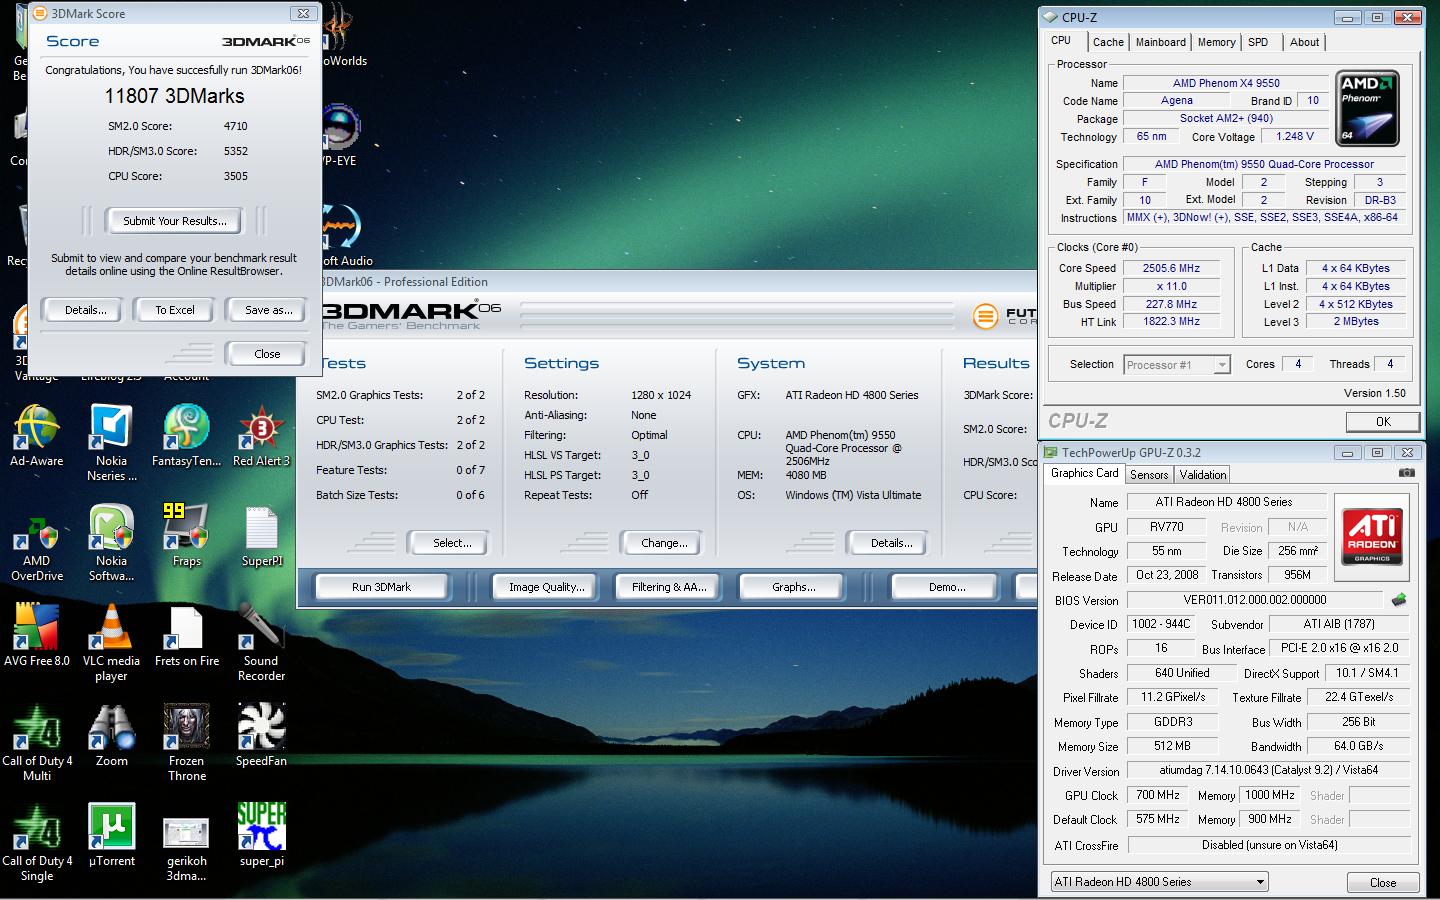Viewport: 1440px width, 900px height.
Task: Open the graphics card dropdown in GPU-Z
Action: tap(1160, 882)
